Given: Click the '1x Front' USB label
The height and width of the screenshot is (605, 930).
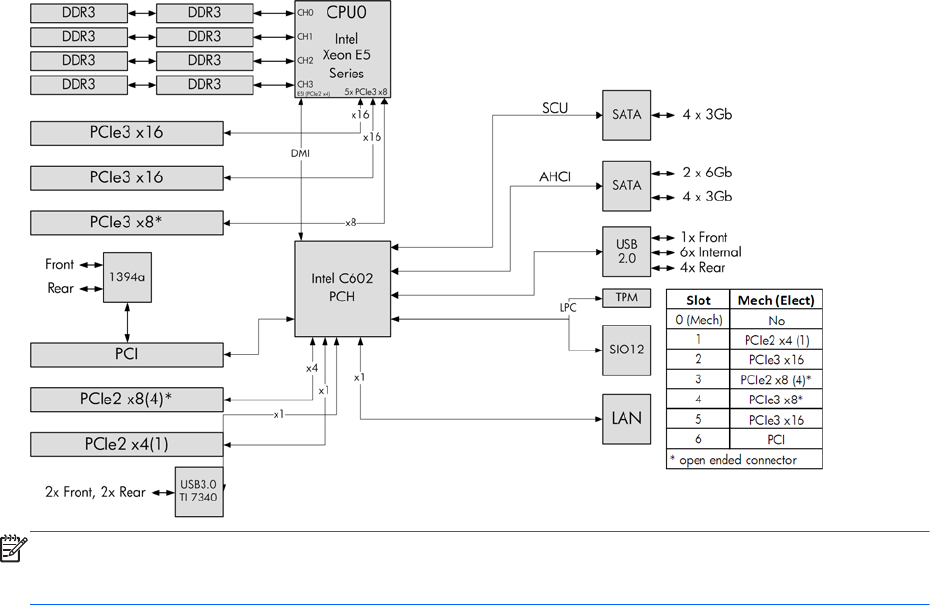Looking at the screenshot, I should (703, 237).
